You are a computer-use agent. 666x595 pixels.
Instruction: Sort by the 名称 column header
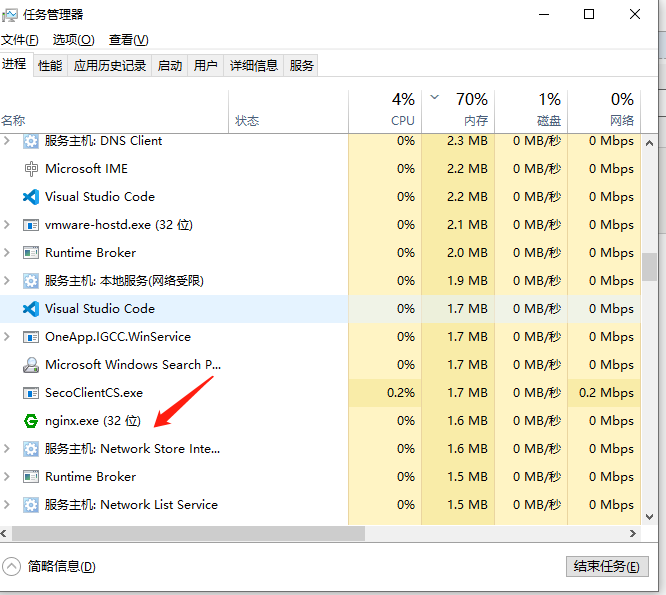[x=114, y=112]
